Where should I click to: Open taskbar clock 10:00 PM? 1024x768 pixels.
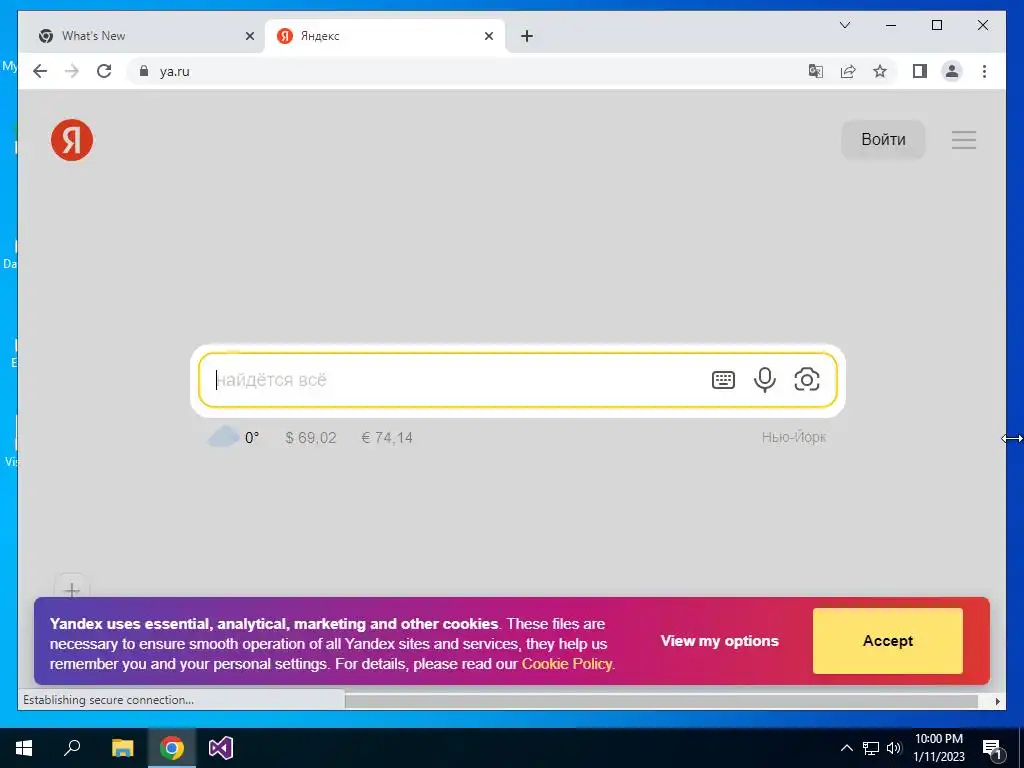pos(938,748)
